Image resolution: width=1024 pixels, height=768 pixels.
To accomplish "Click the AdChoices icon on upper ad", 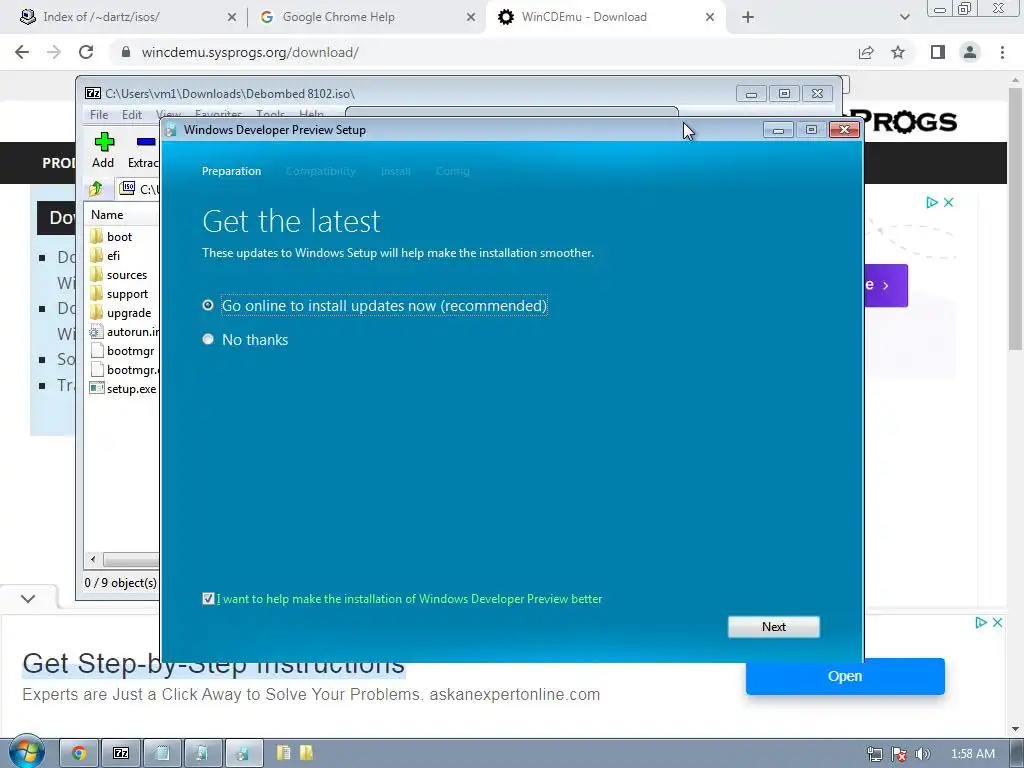I will [932, 202].
